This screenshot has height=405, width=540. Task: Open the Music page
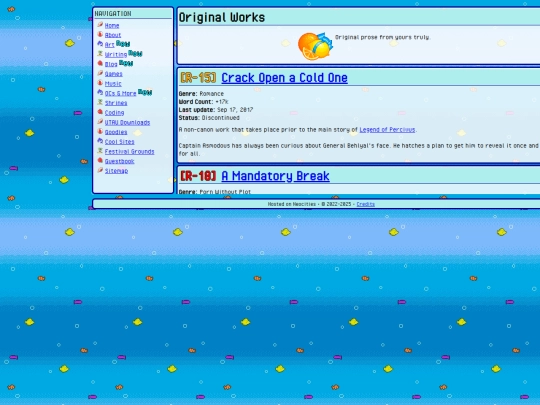tap(113, 84)
